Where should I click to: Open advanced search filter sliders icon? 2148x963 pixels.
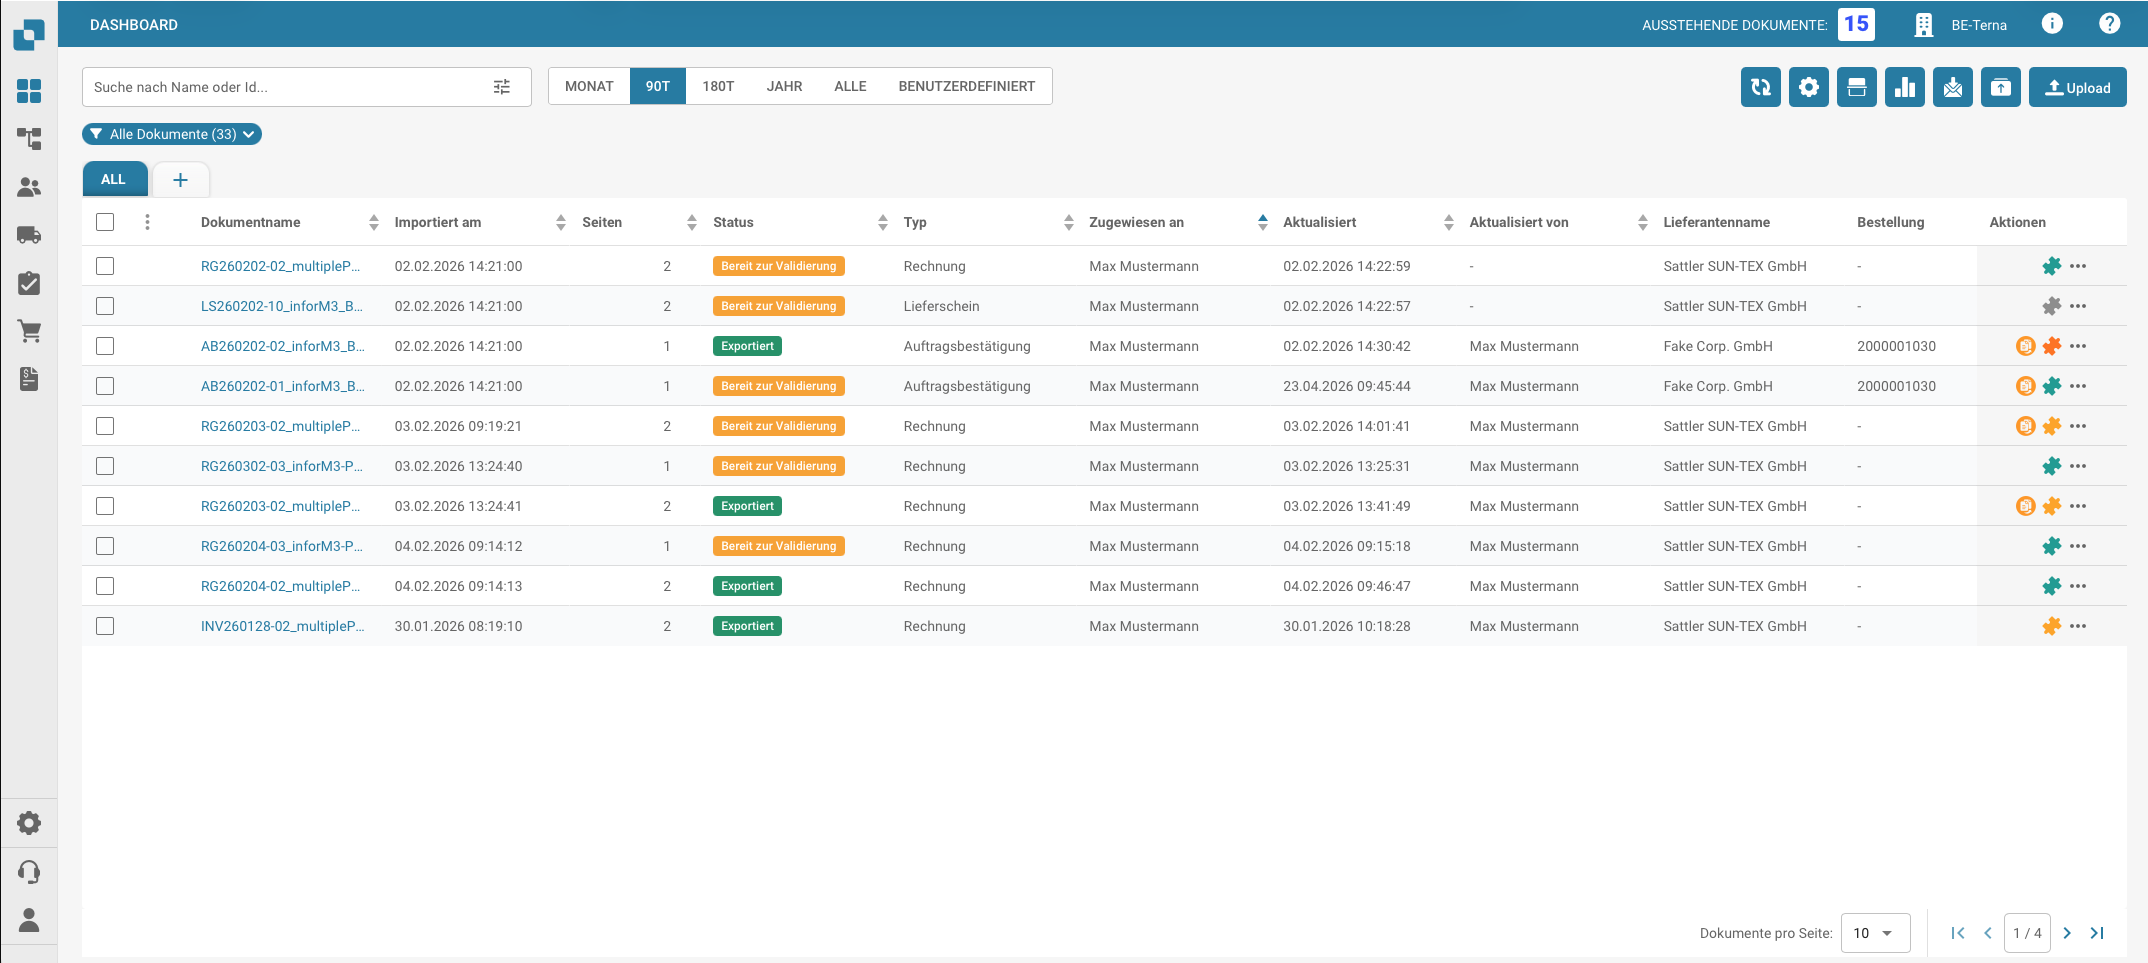pos(502,87)
